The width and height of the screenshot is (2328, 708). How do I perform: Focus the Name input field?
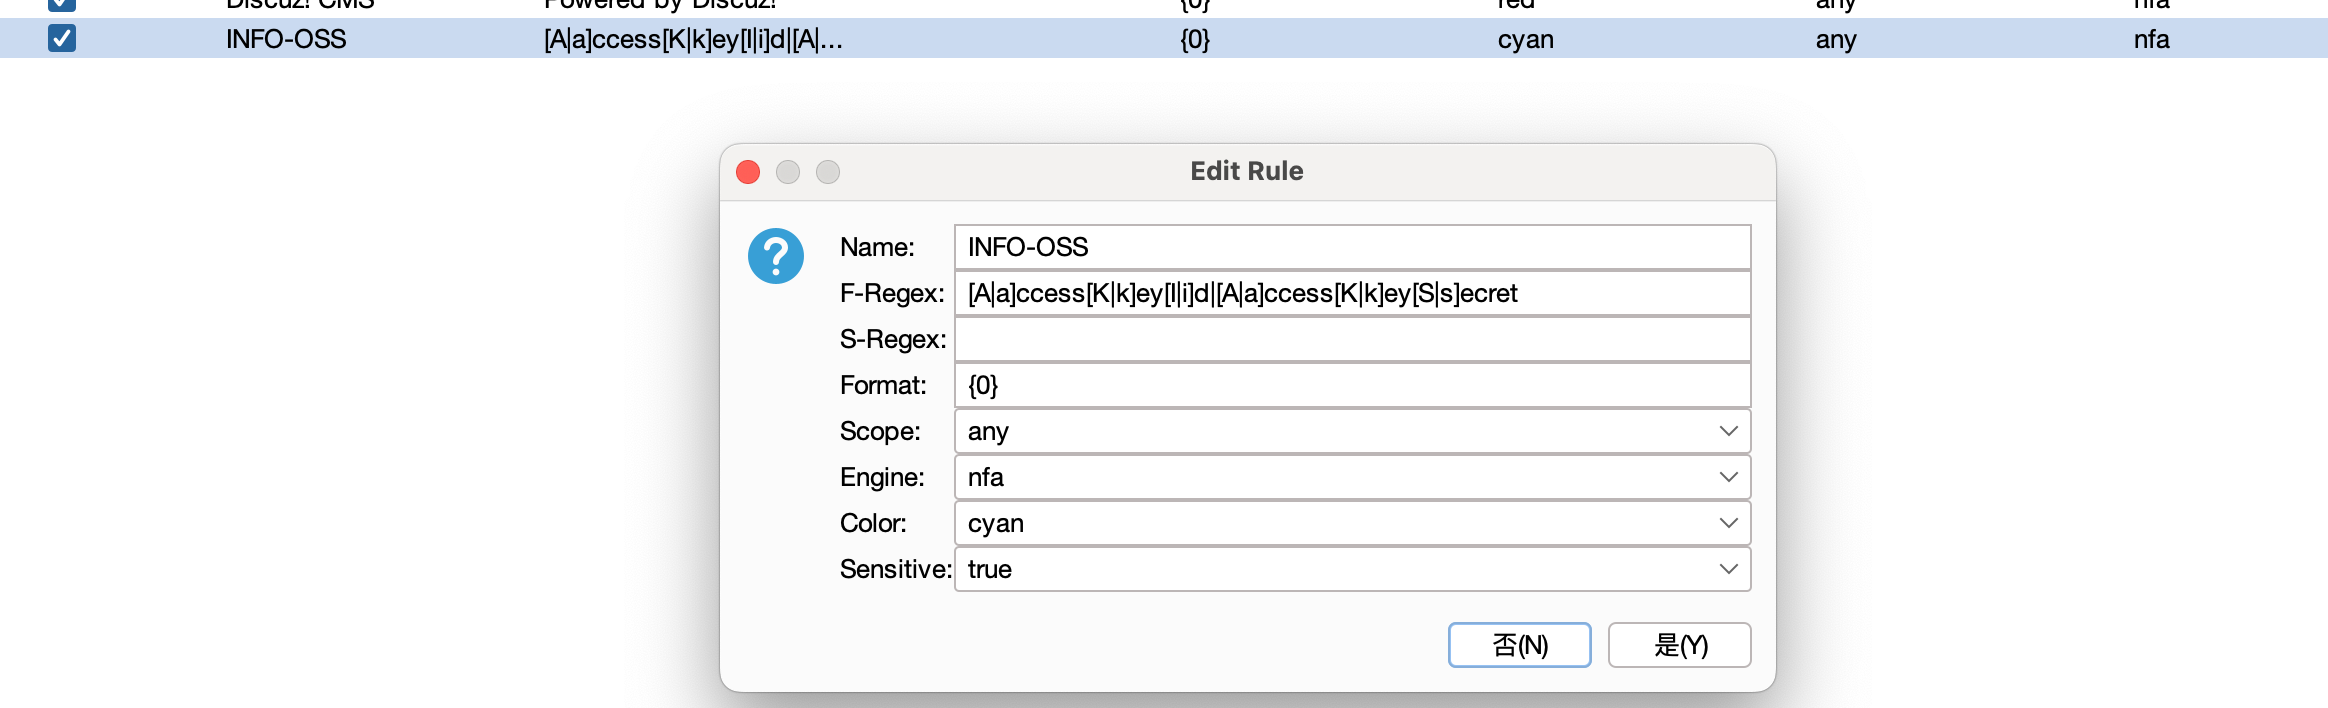1353,247
